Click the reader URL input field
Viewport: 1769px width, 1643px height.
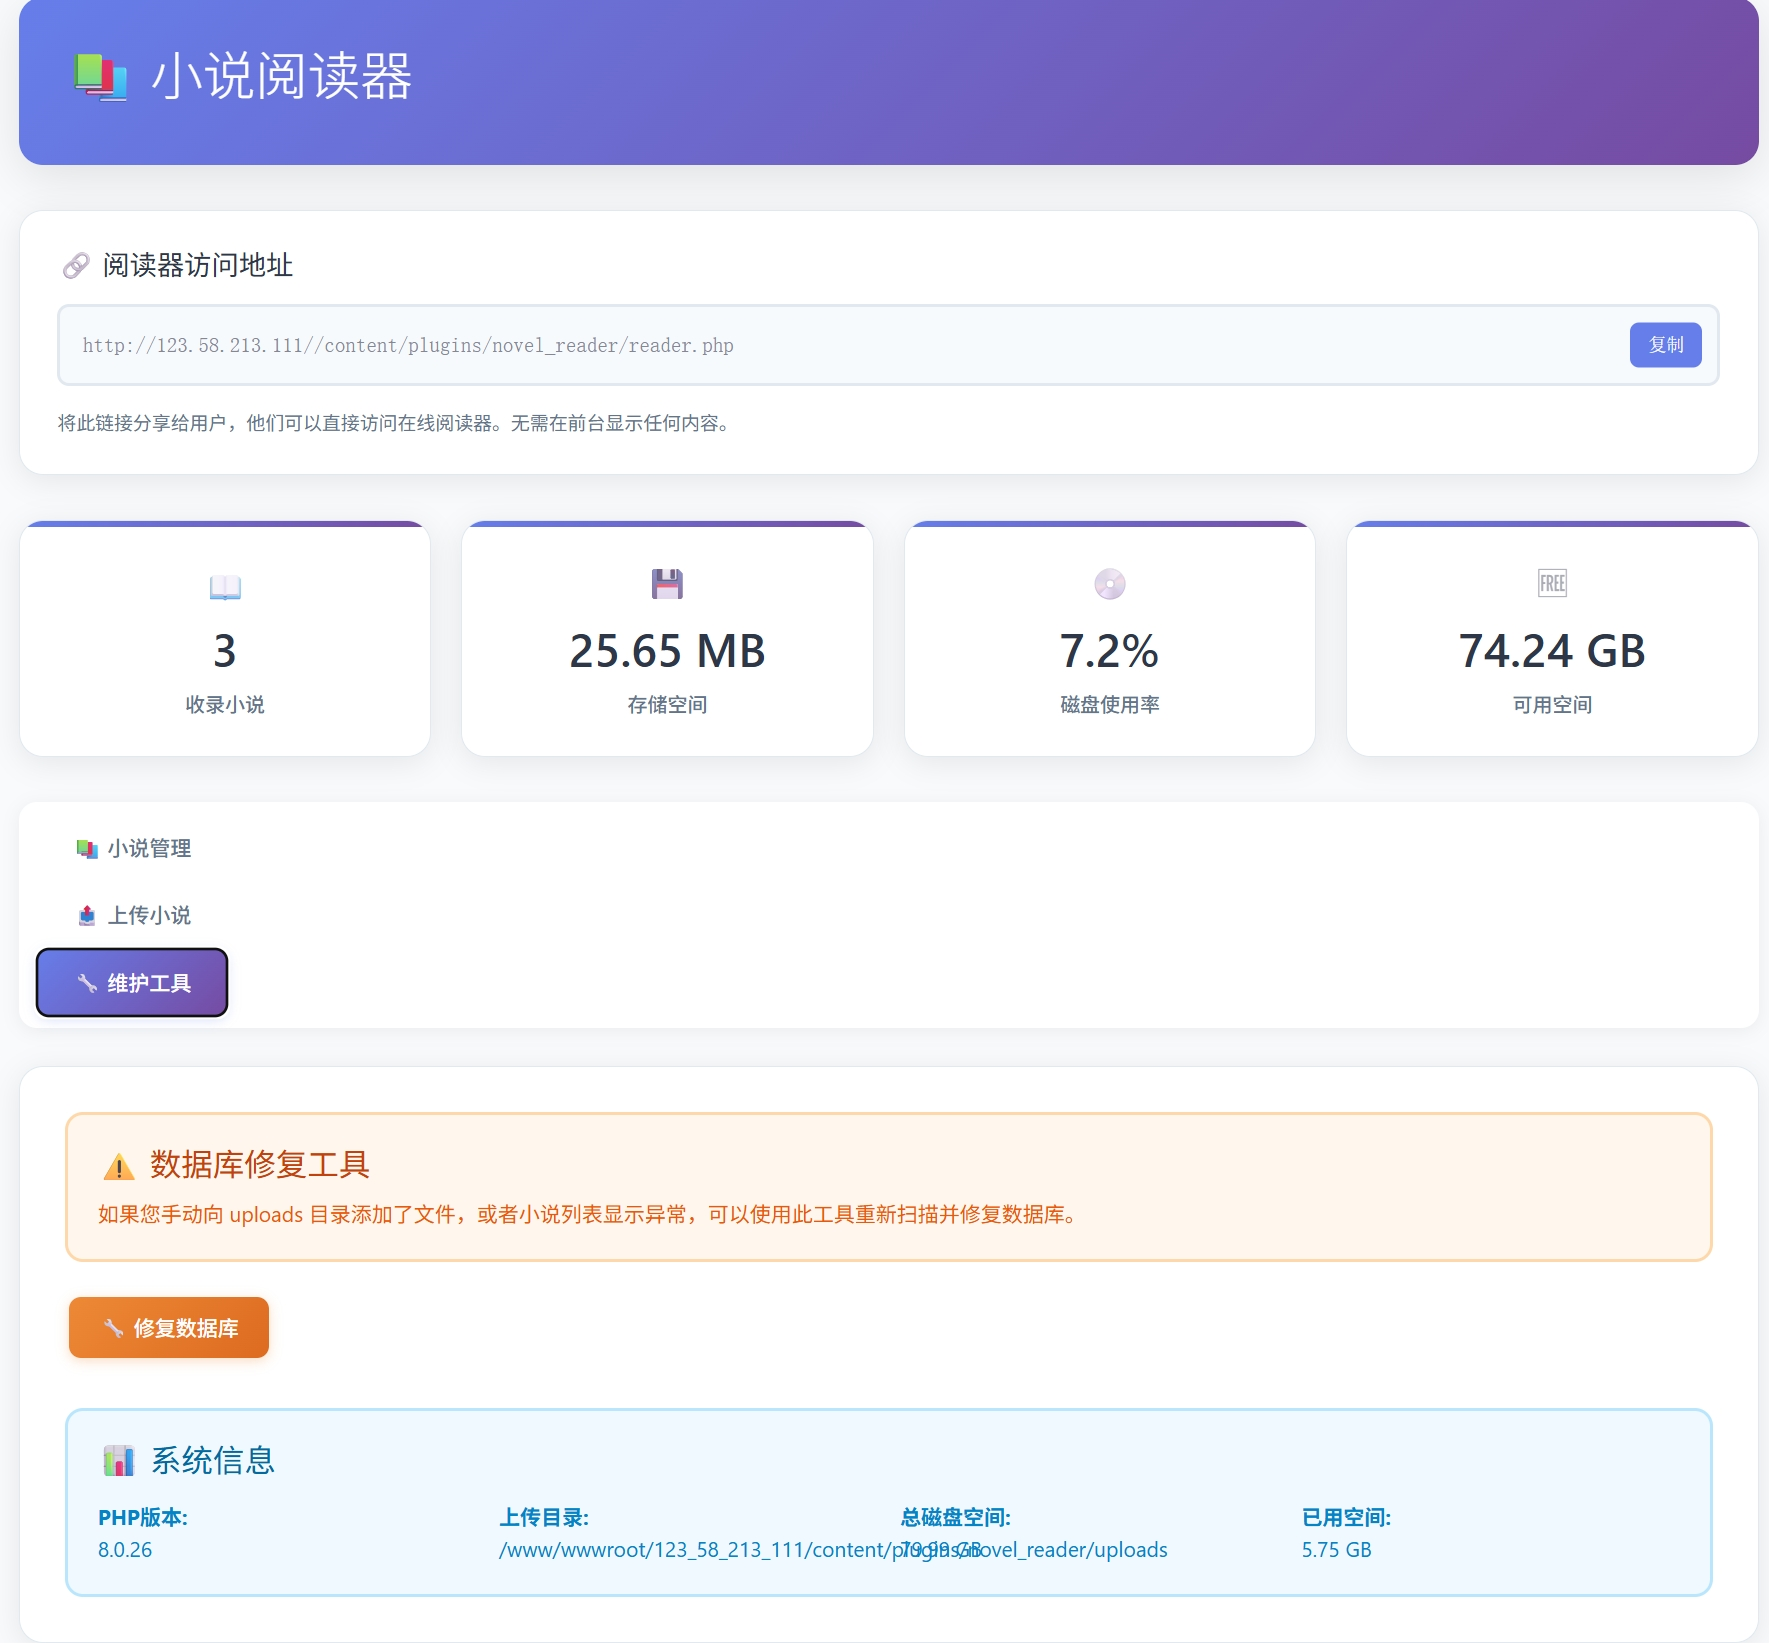[840, 346]
